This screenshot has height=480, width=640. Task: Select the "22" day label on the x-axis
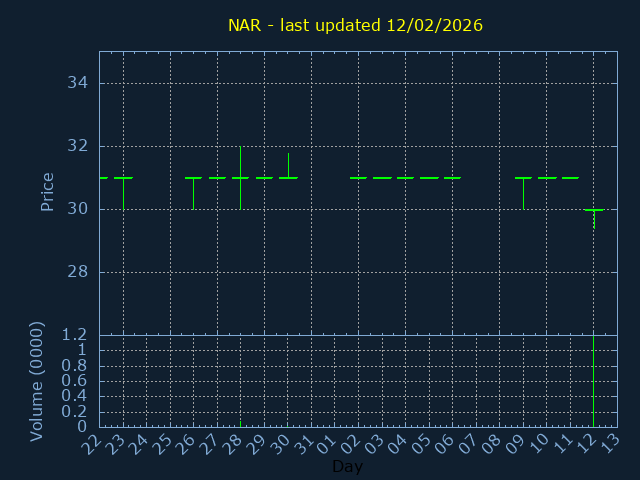pos(92,442)
